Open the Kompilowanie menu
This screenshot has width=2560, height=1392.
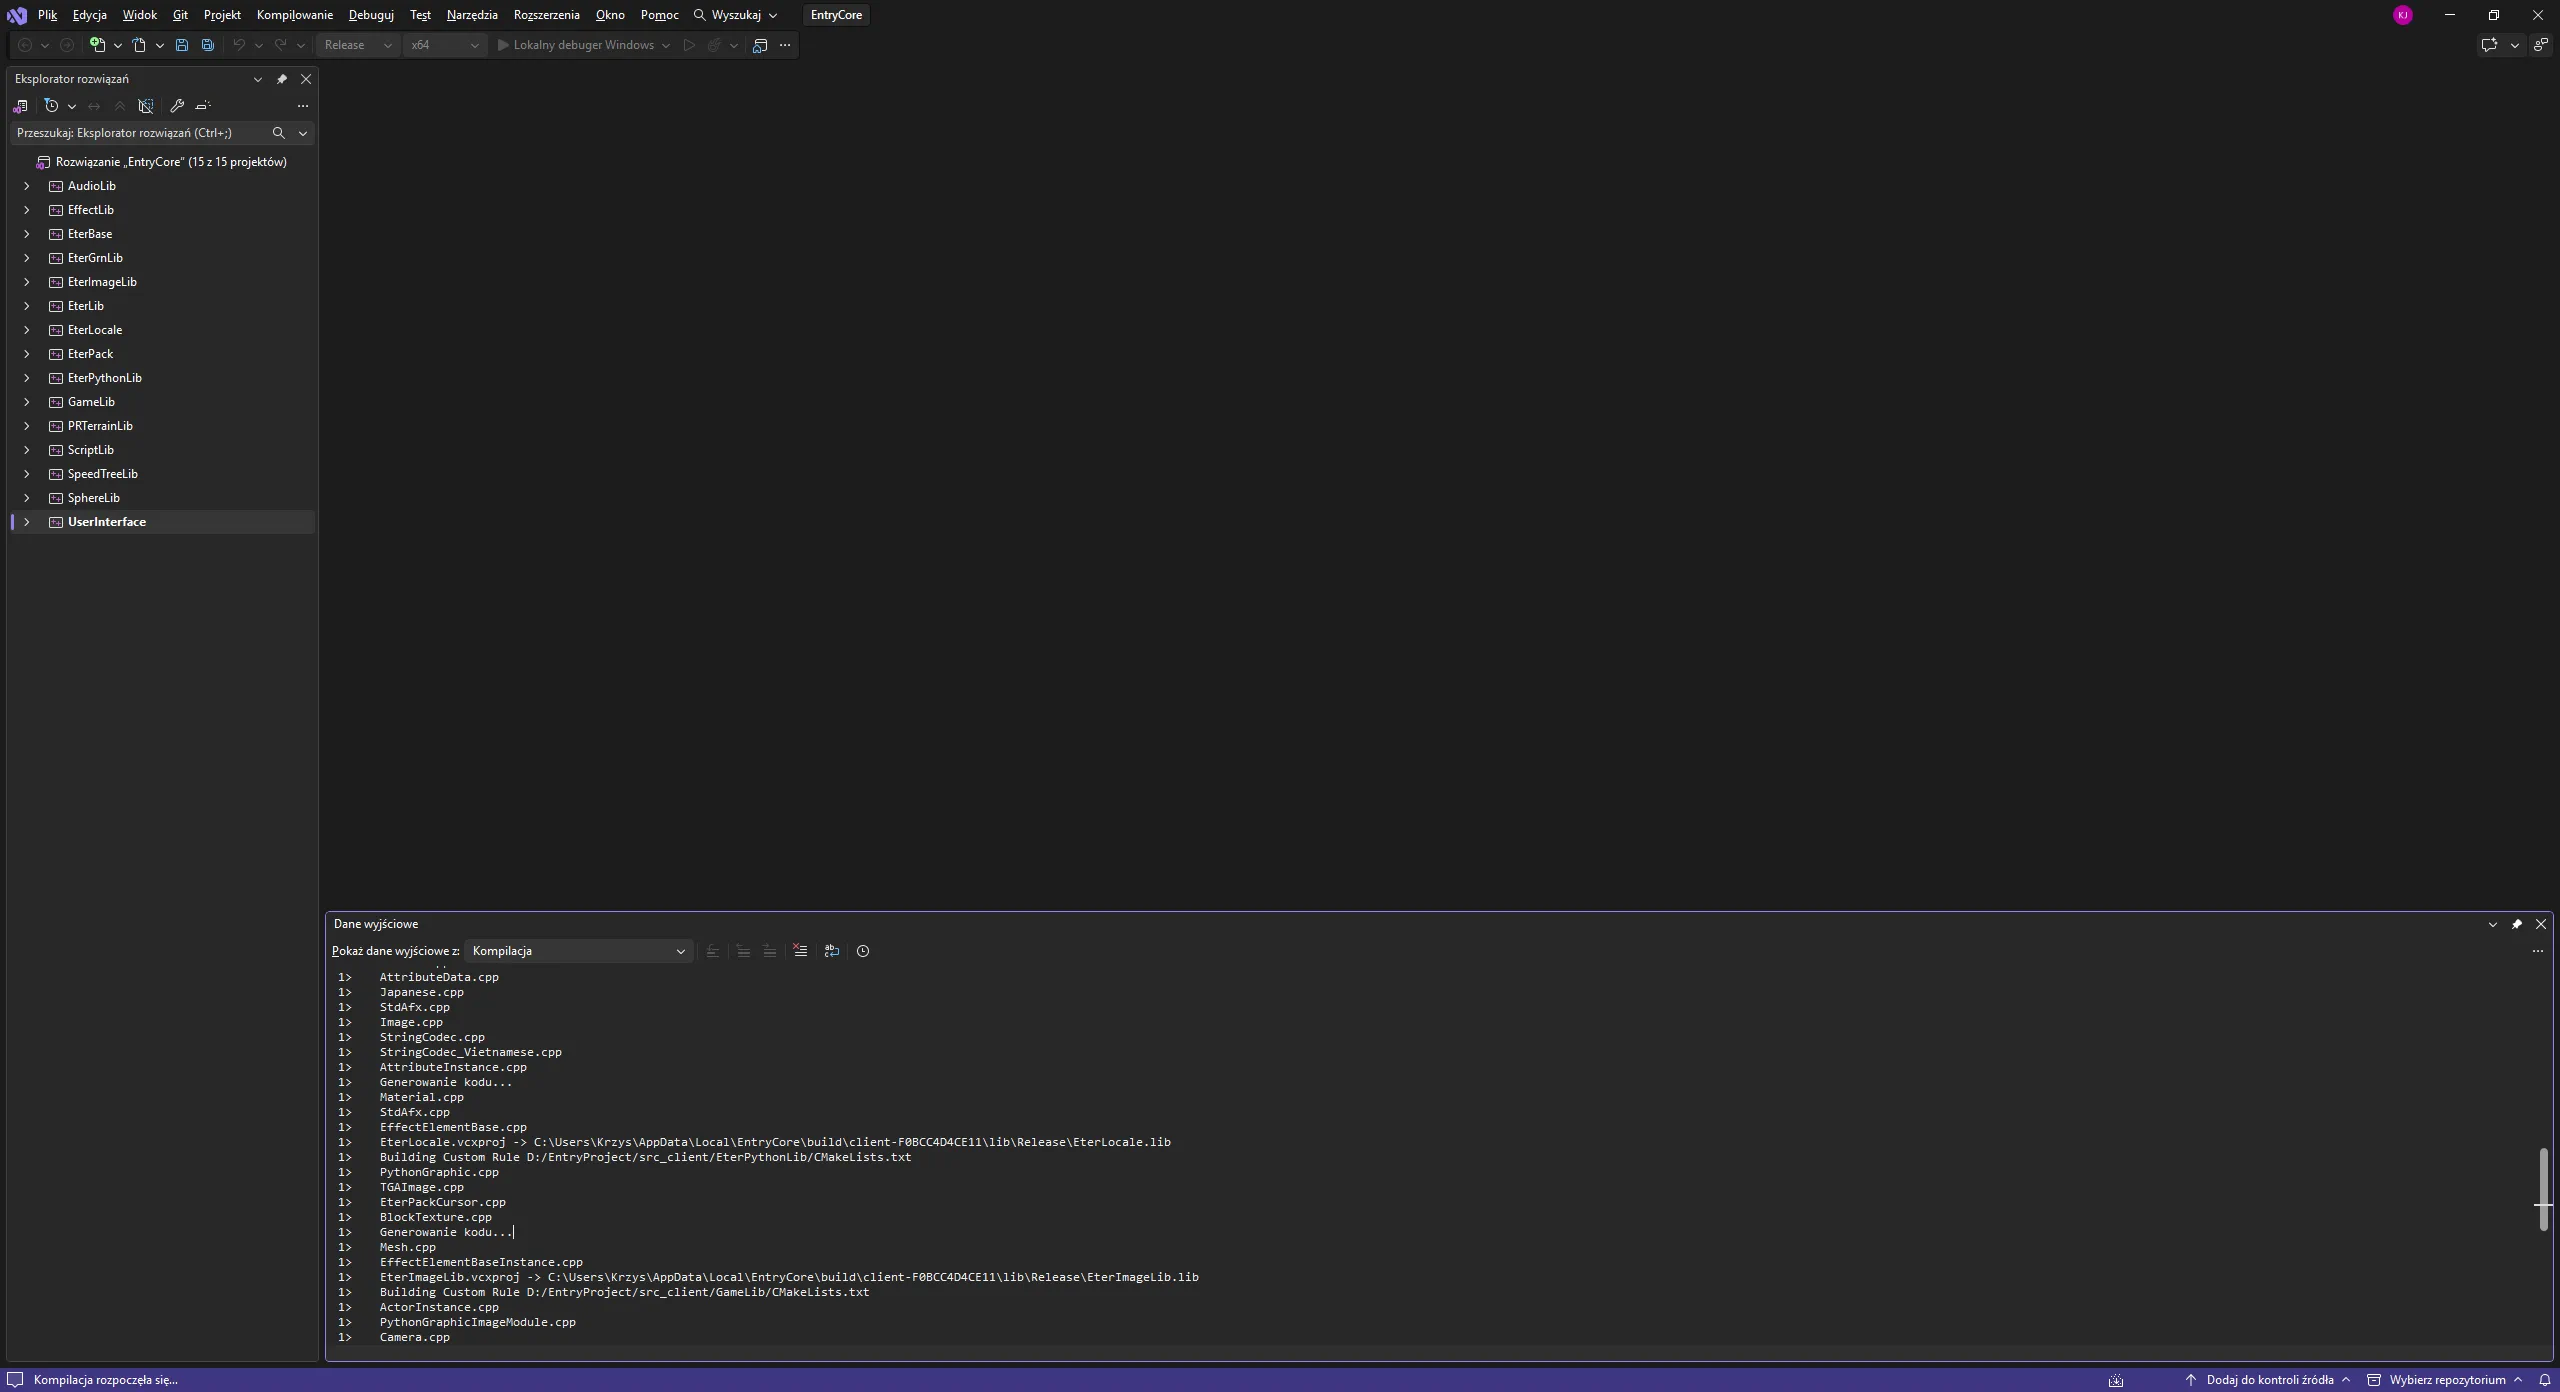pos(295,15)
